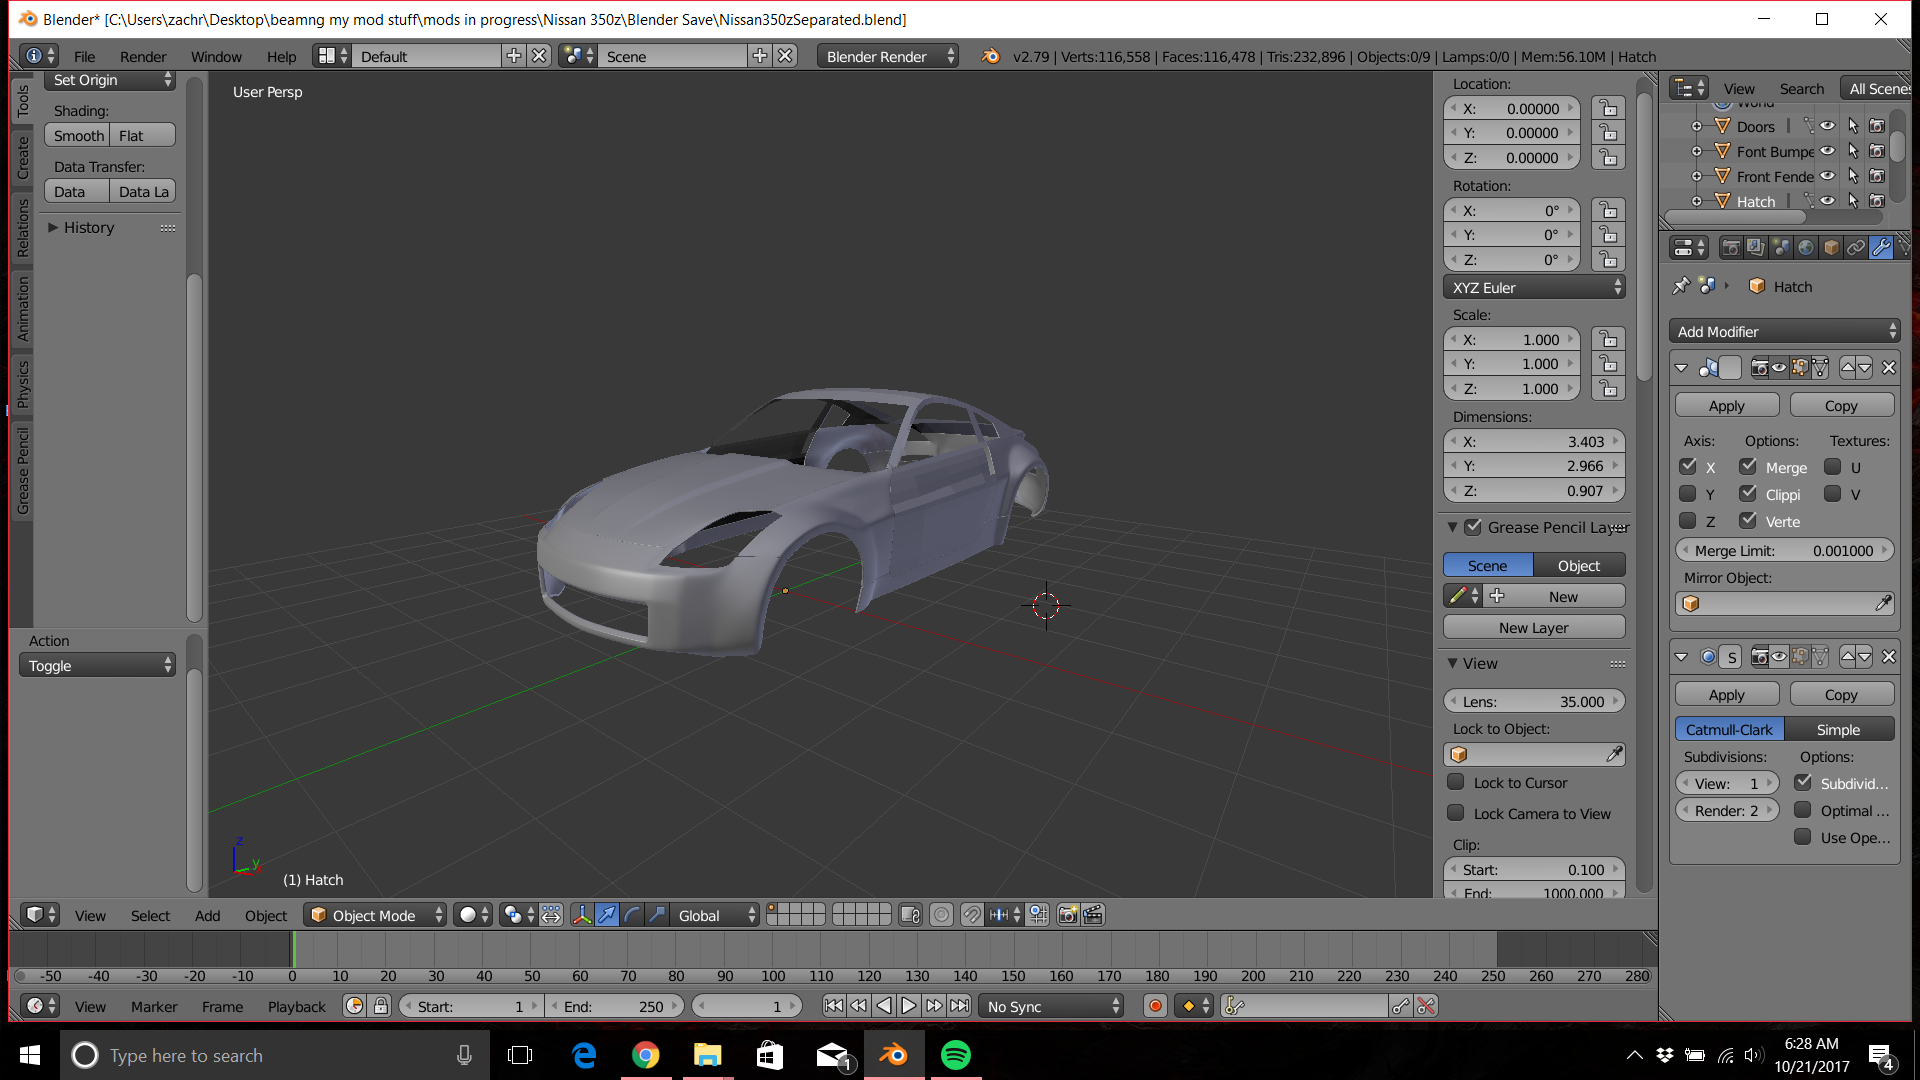Switch to the Grease Pencil toolshelf tab
Image resolution: width=1920 pixels, height=1080 pixels.
[x=22, y=470]
